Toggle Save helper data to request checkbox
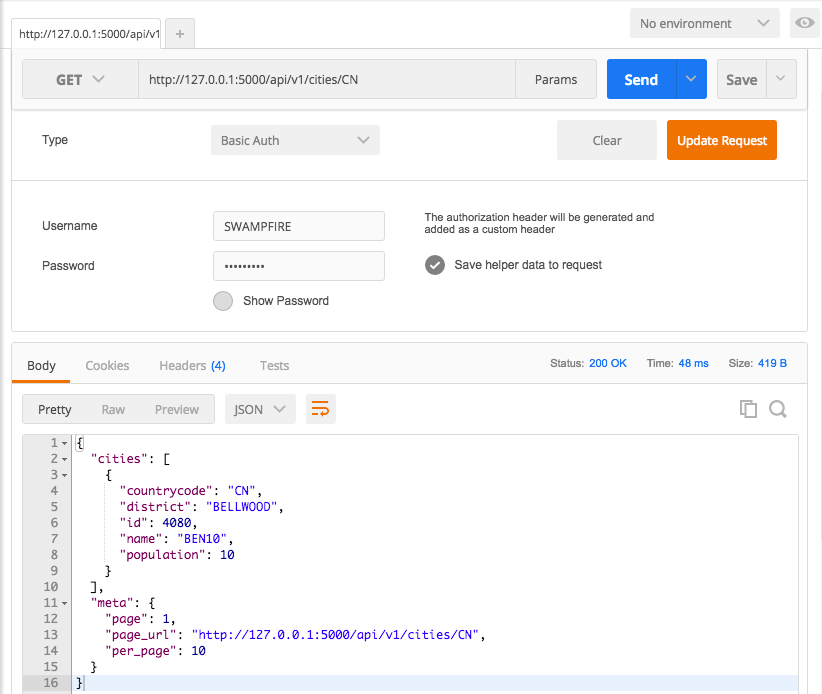The image size is (822, 694). click(x=435, y=265)
